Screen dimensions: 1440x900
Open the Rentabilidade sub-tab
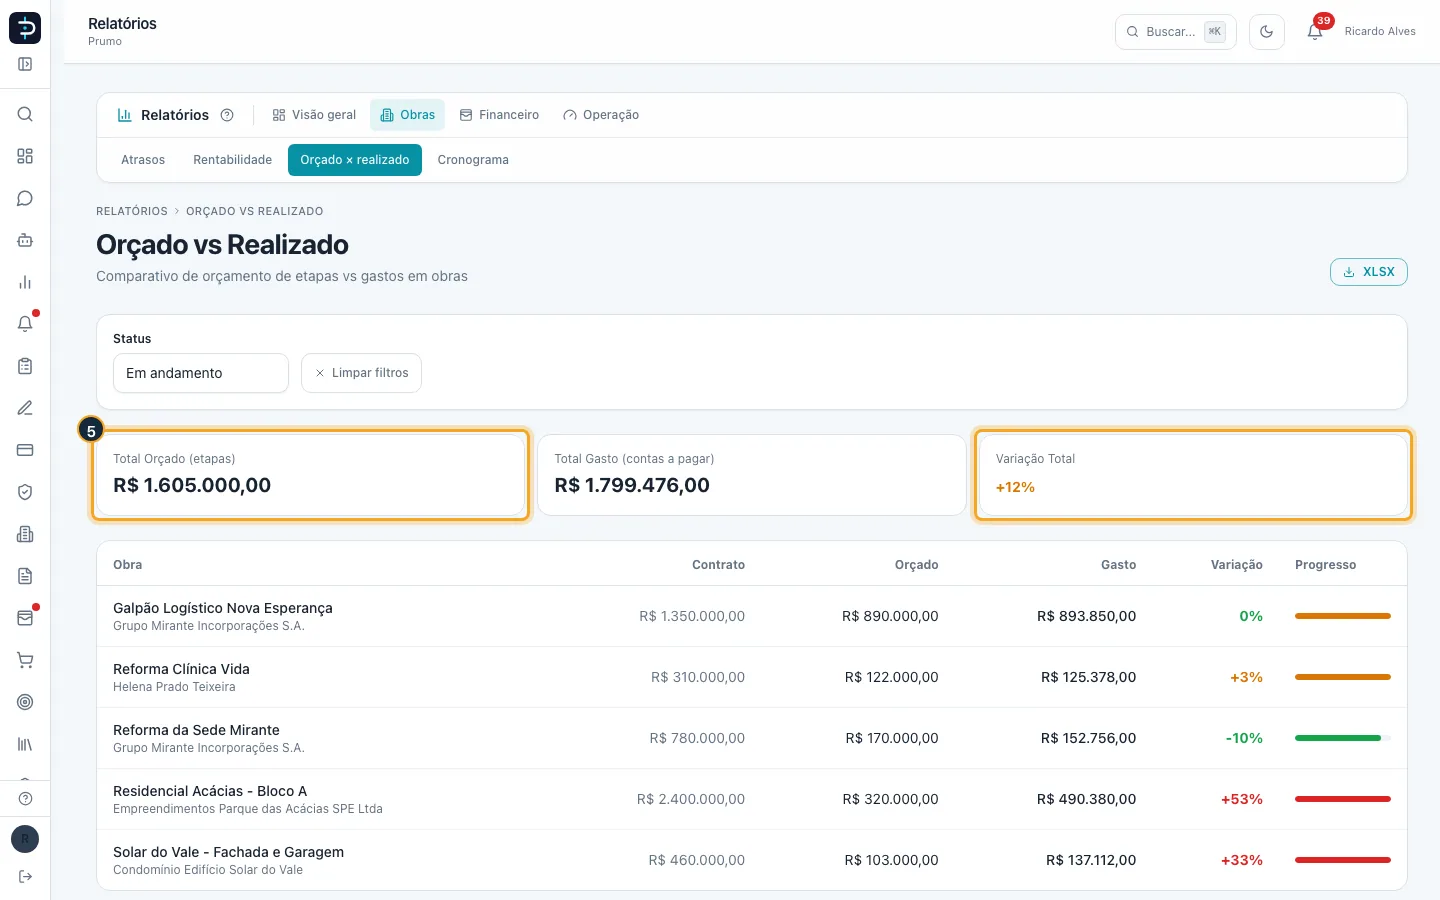(232, 160)
